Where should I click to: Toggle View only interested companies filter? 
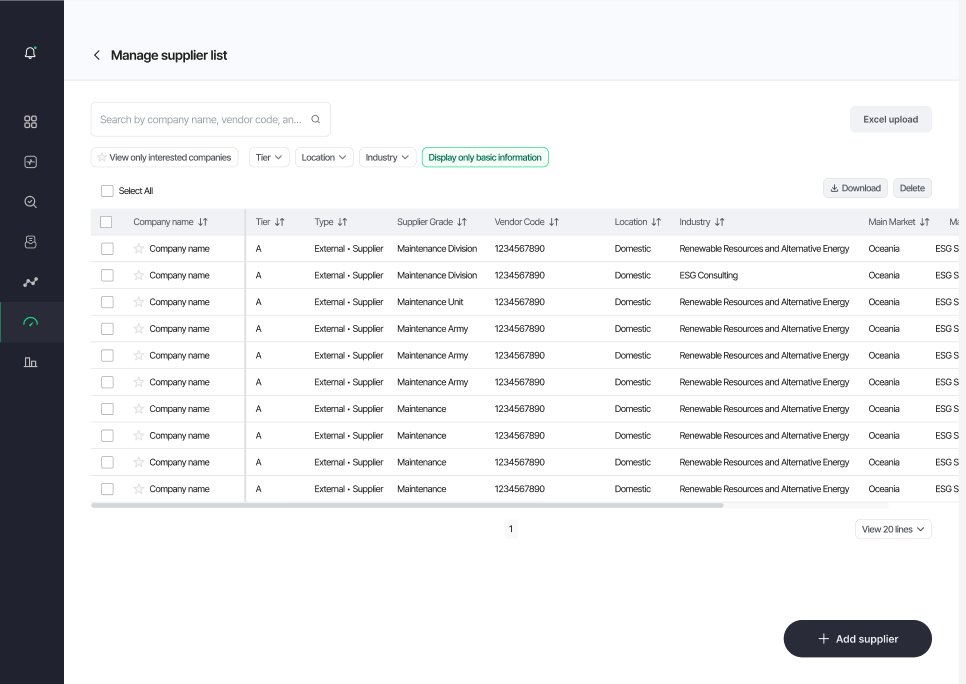tap(164, 157)
